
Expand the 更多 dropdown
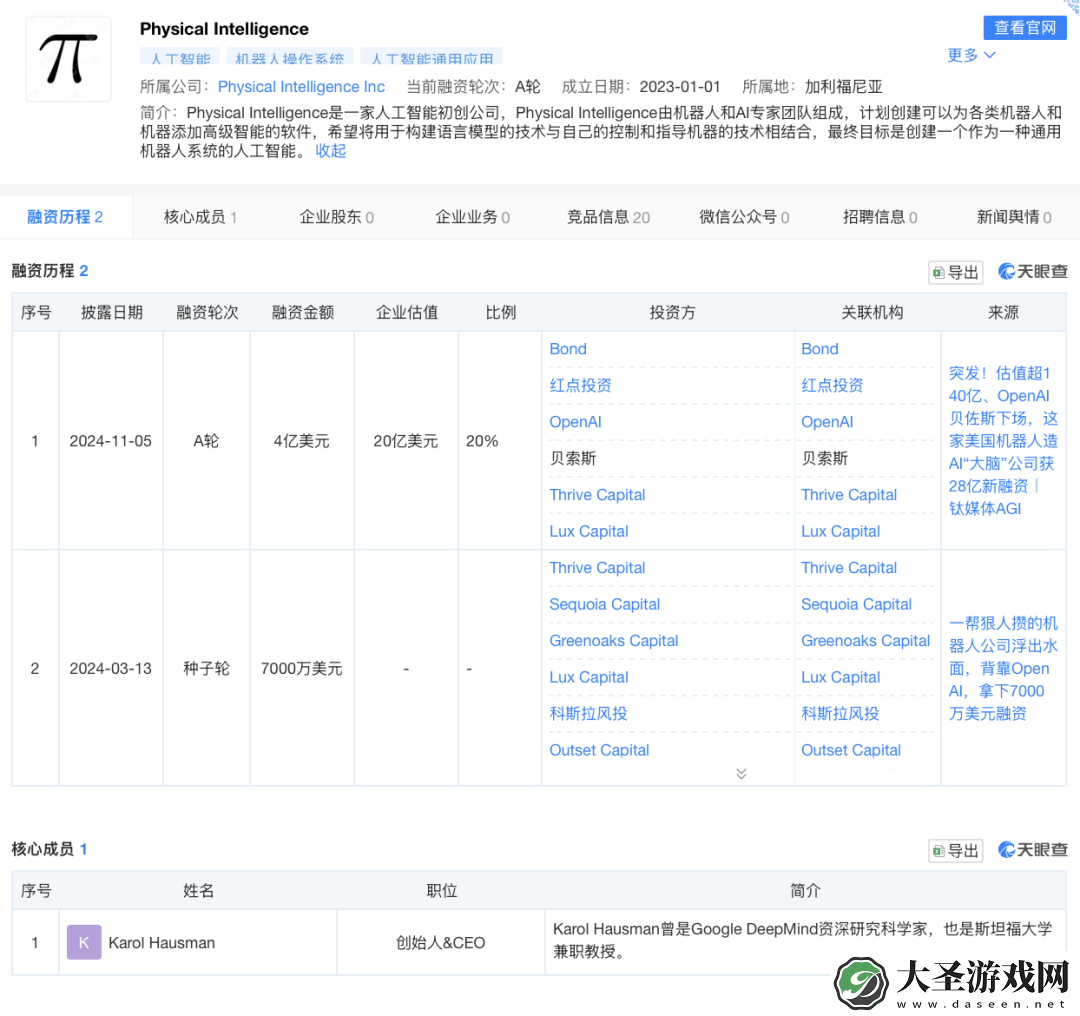(971, 55)
